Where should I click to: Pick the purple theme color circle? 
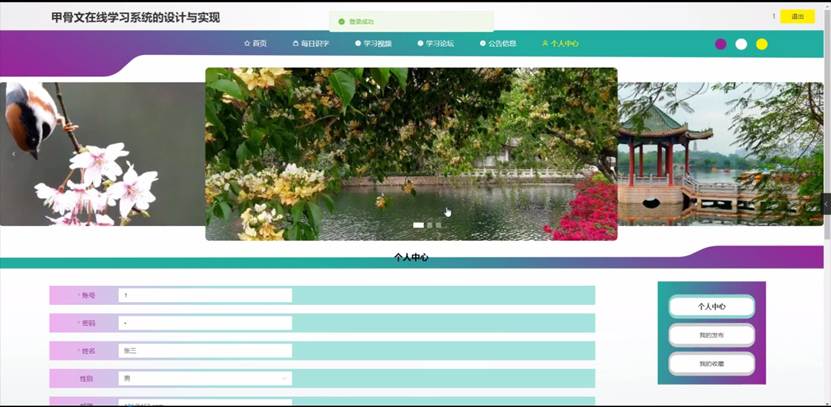click(x=720, y=44)
